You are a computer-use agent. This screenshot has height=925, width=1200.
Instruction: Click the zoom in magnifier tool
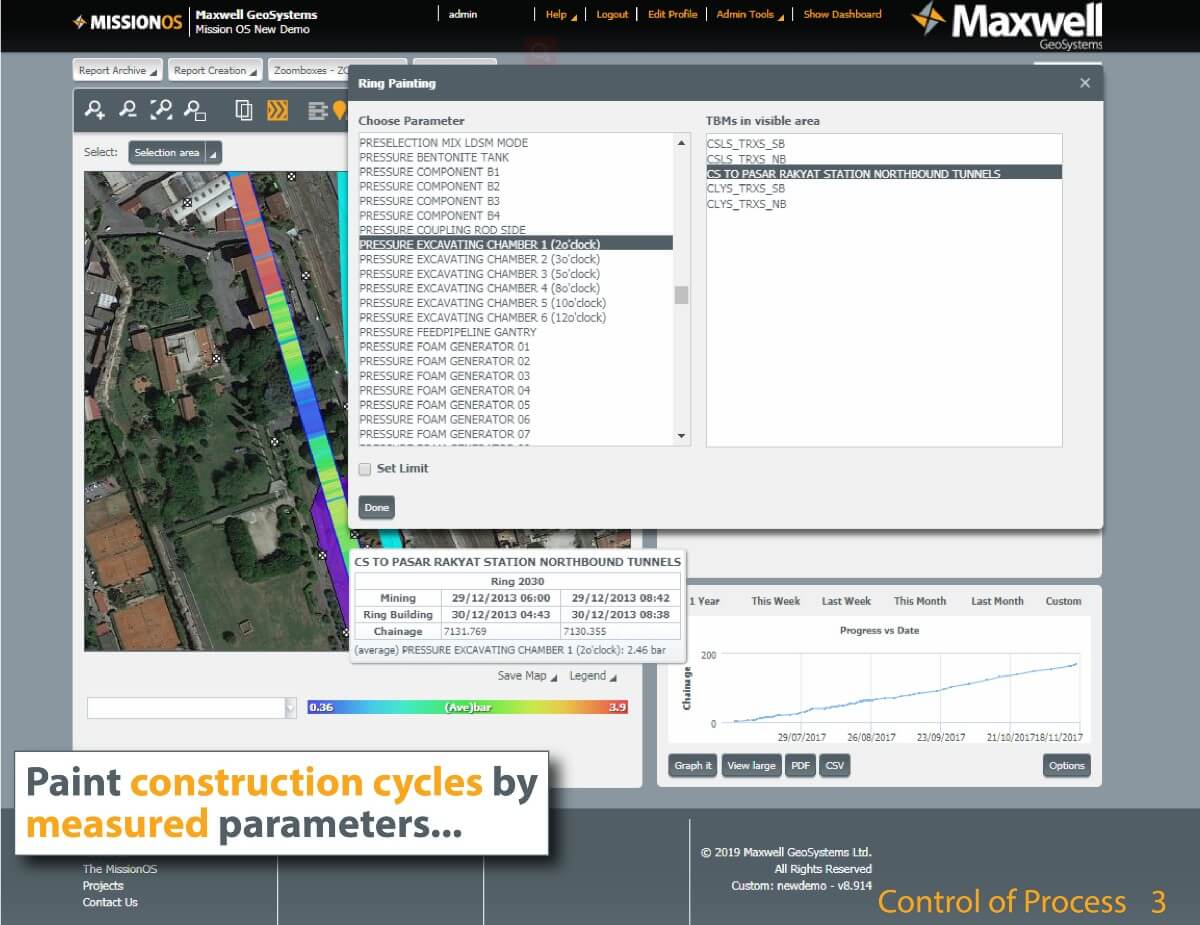point(95,110)
